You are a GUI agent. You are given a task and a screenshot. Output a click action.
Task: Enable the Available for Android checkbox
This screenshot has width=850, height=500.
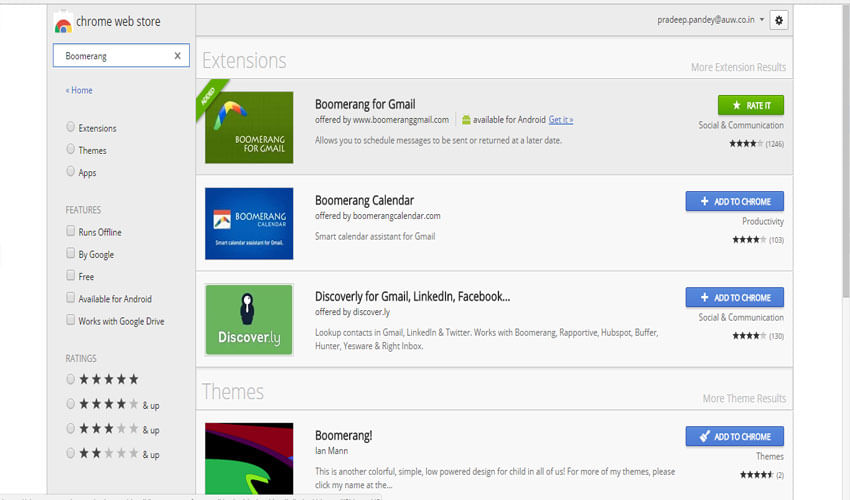(x=70, y=298)
